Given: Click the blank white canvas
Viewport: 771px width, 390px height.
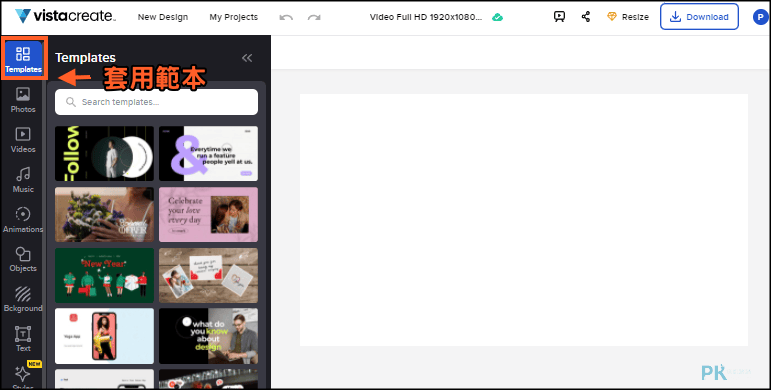Looking at the screenshot, I should (x=524, y=220).
